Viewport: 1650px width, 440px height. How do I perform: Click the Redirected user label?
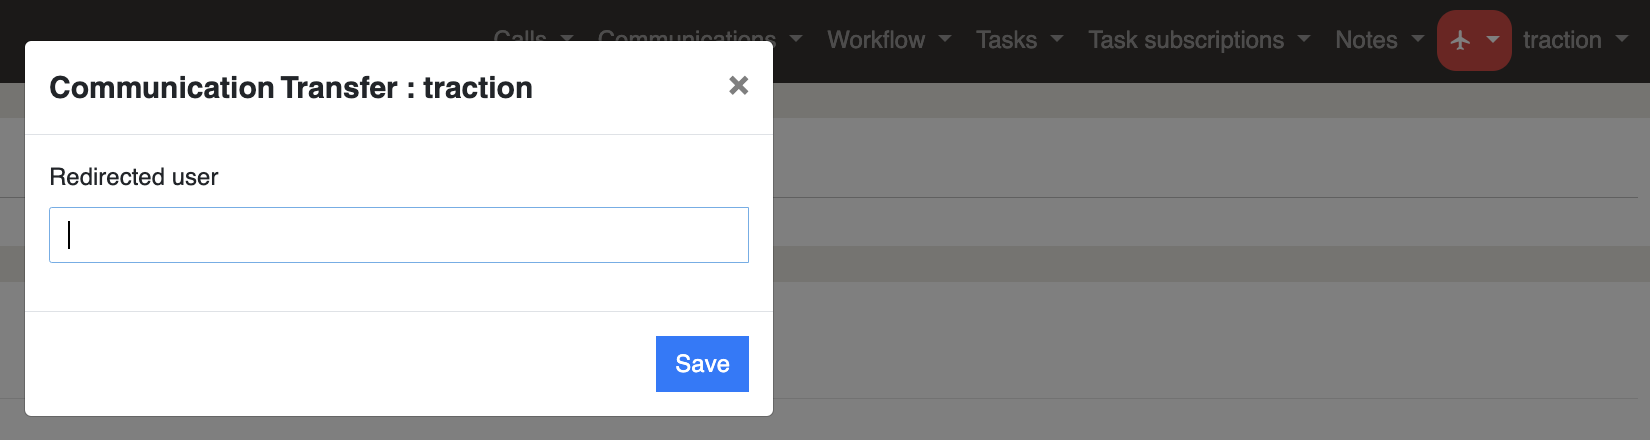pos(134,177)
